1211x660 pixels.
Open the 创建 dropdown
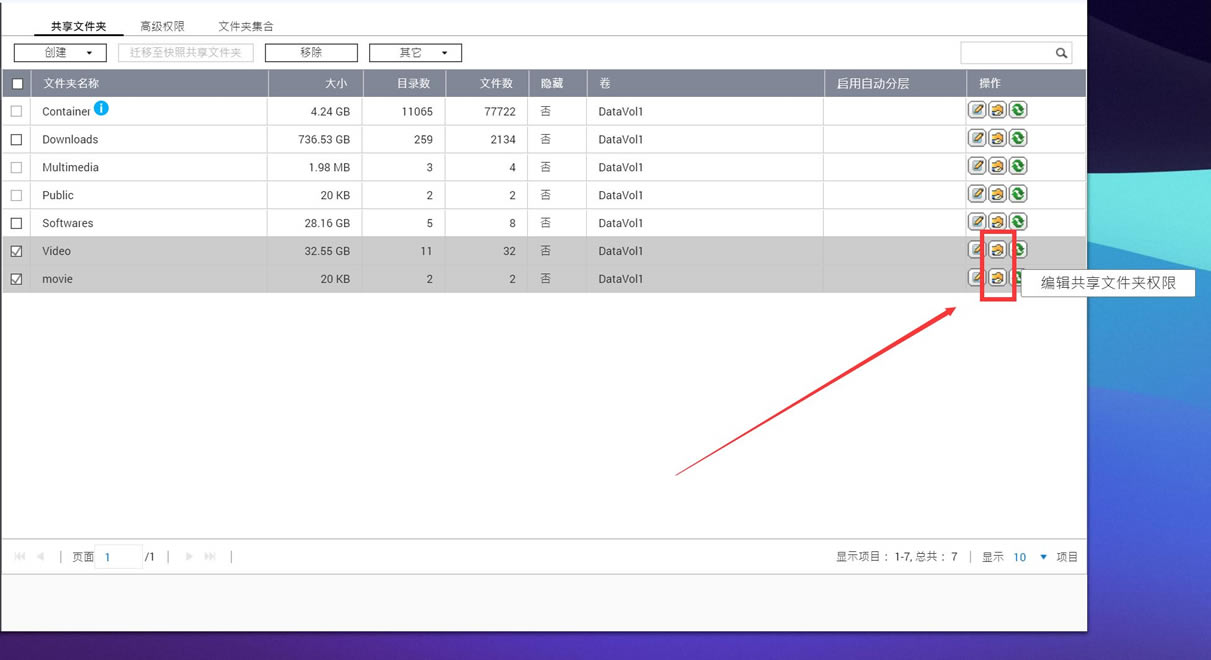point(60,52)
